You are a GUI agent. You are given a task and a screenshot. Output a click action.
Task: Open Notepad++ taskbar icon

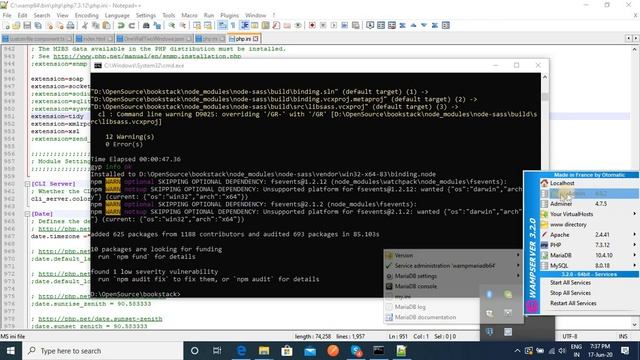coord(402,351)
